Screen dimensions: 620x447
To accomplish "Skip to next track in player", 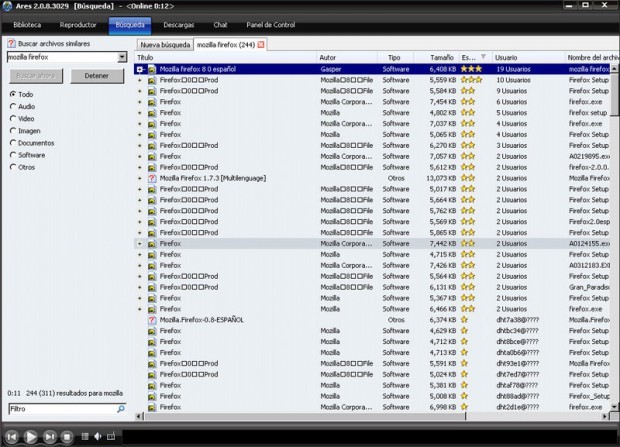I will coord(49,437).
